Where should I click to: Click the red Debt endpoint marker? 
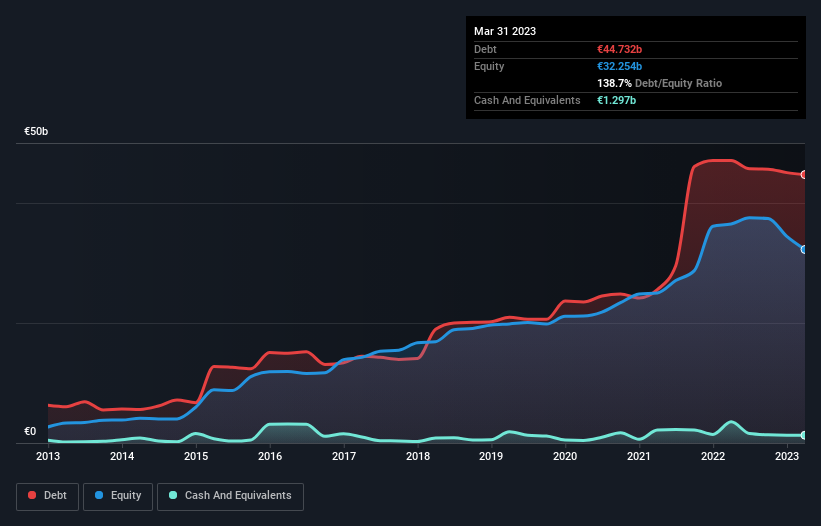(804, 175)
